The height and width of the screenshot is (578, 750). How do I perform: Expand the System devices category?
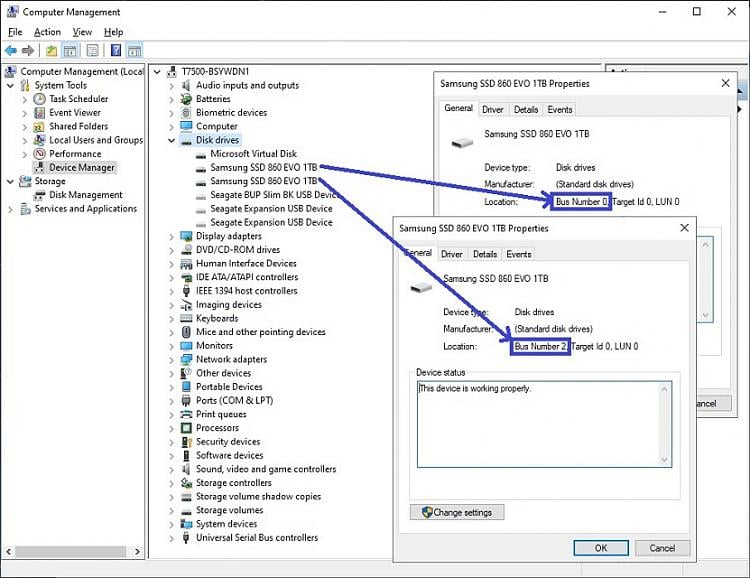click(171, 524)
